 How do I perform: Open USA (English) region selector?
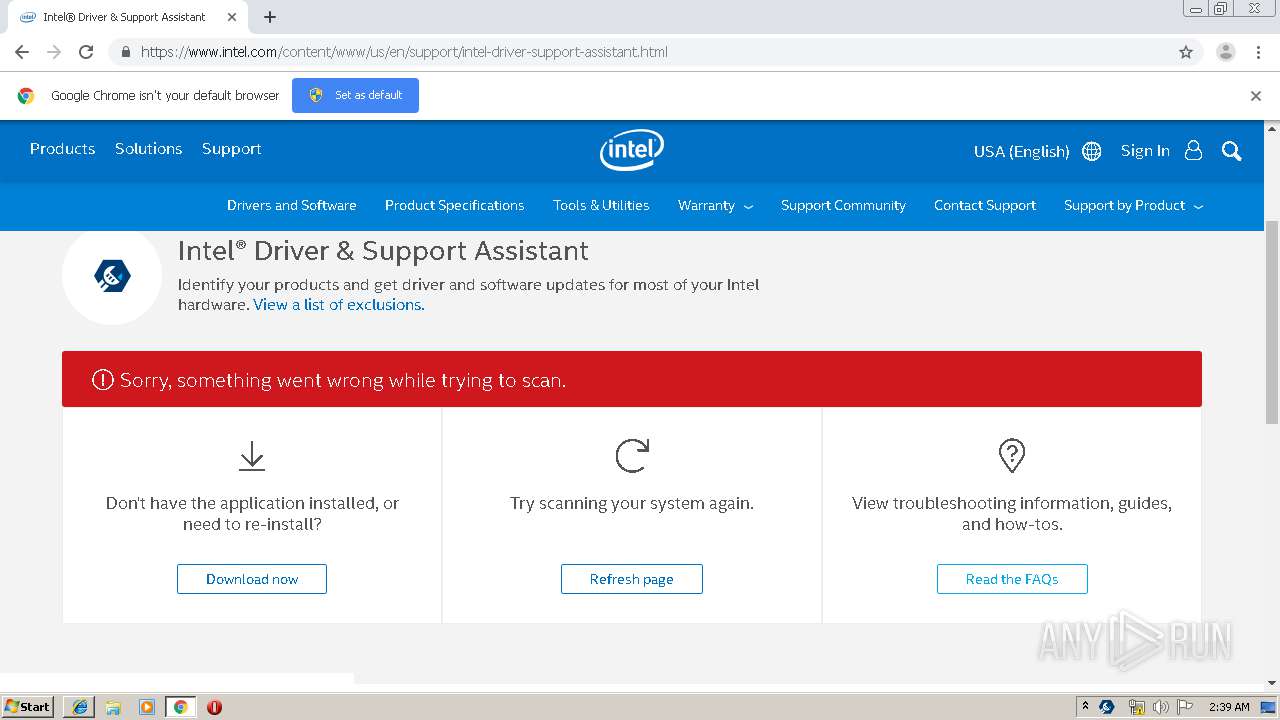(1021, 151)
